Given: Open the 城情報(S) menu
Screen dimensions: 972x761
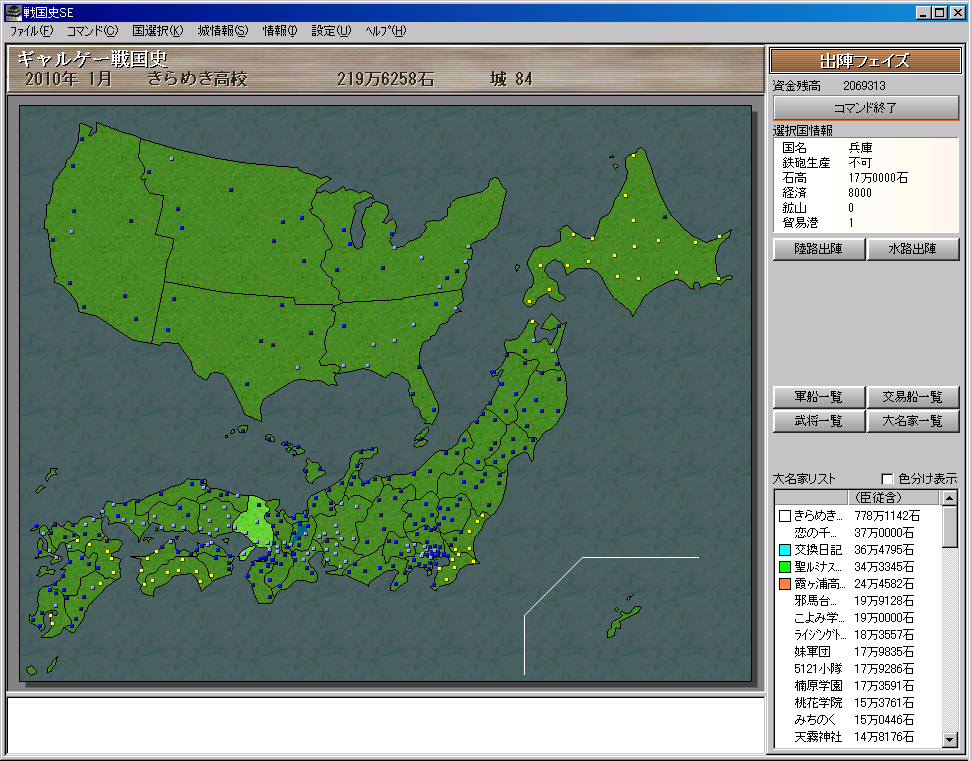Looking at the screenshot, I should click(223, 30).
